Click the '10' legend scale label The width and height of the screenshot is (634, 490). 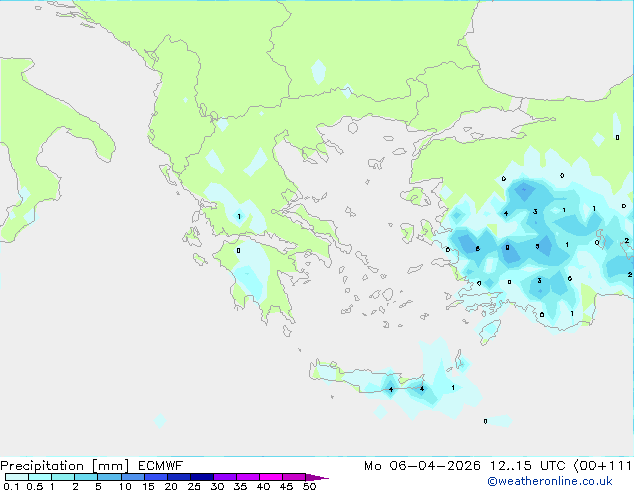[125, 486]
